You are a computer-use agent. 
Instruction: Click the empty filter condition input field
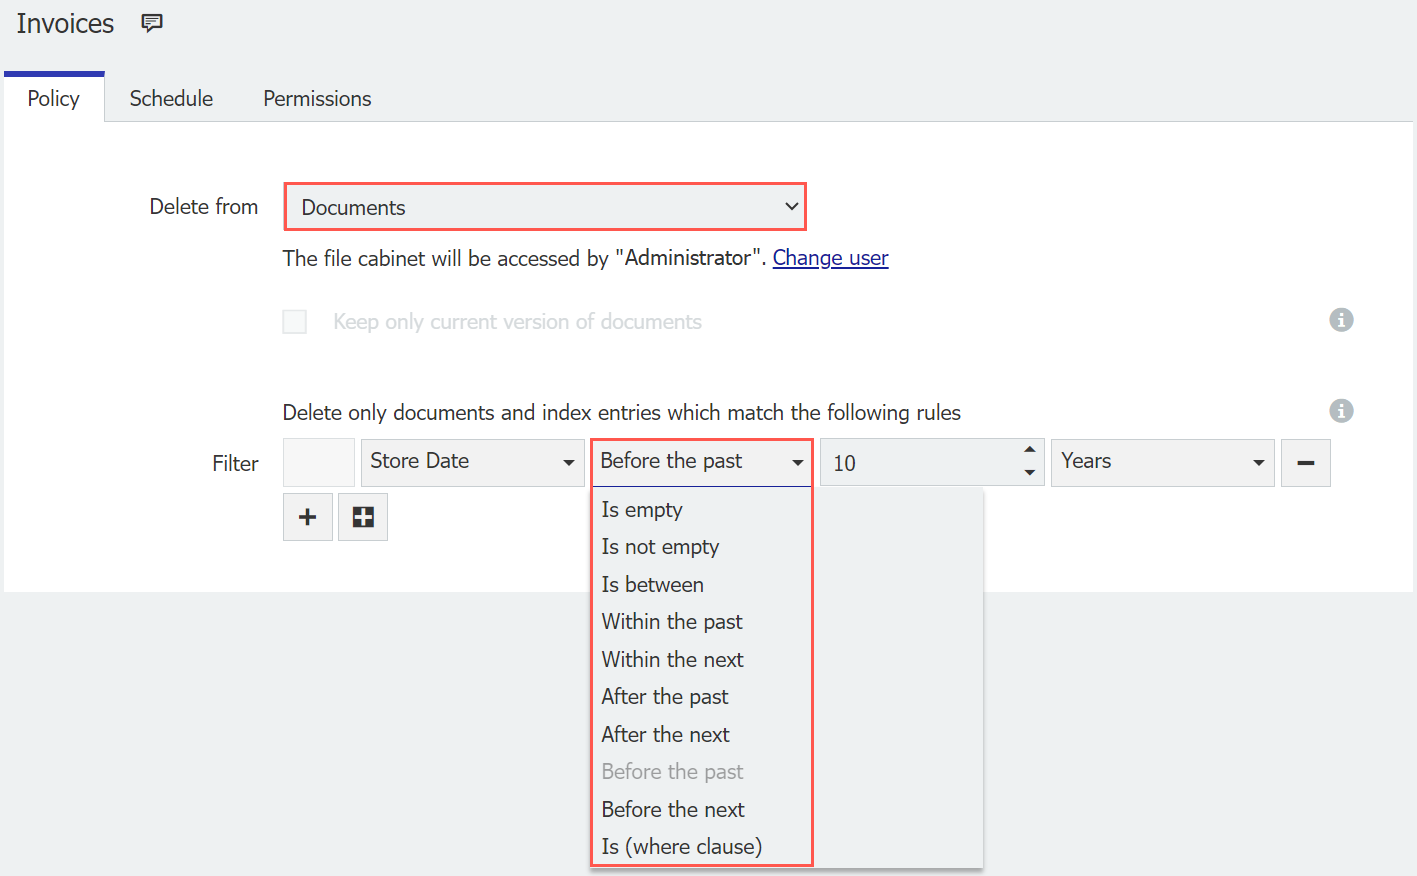click(318, 461)
